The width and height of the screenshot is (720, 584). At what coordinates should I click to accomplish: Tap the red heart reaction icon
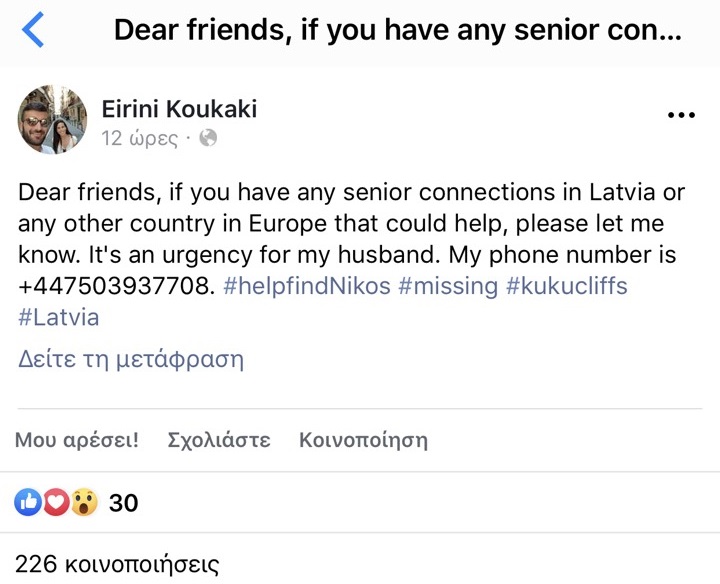coord(56,502)
